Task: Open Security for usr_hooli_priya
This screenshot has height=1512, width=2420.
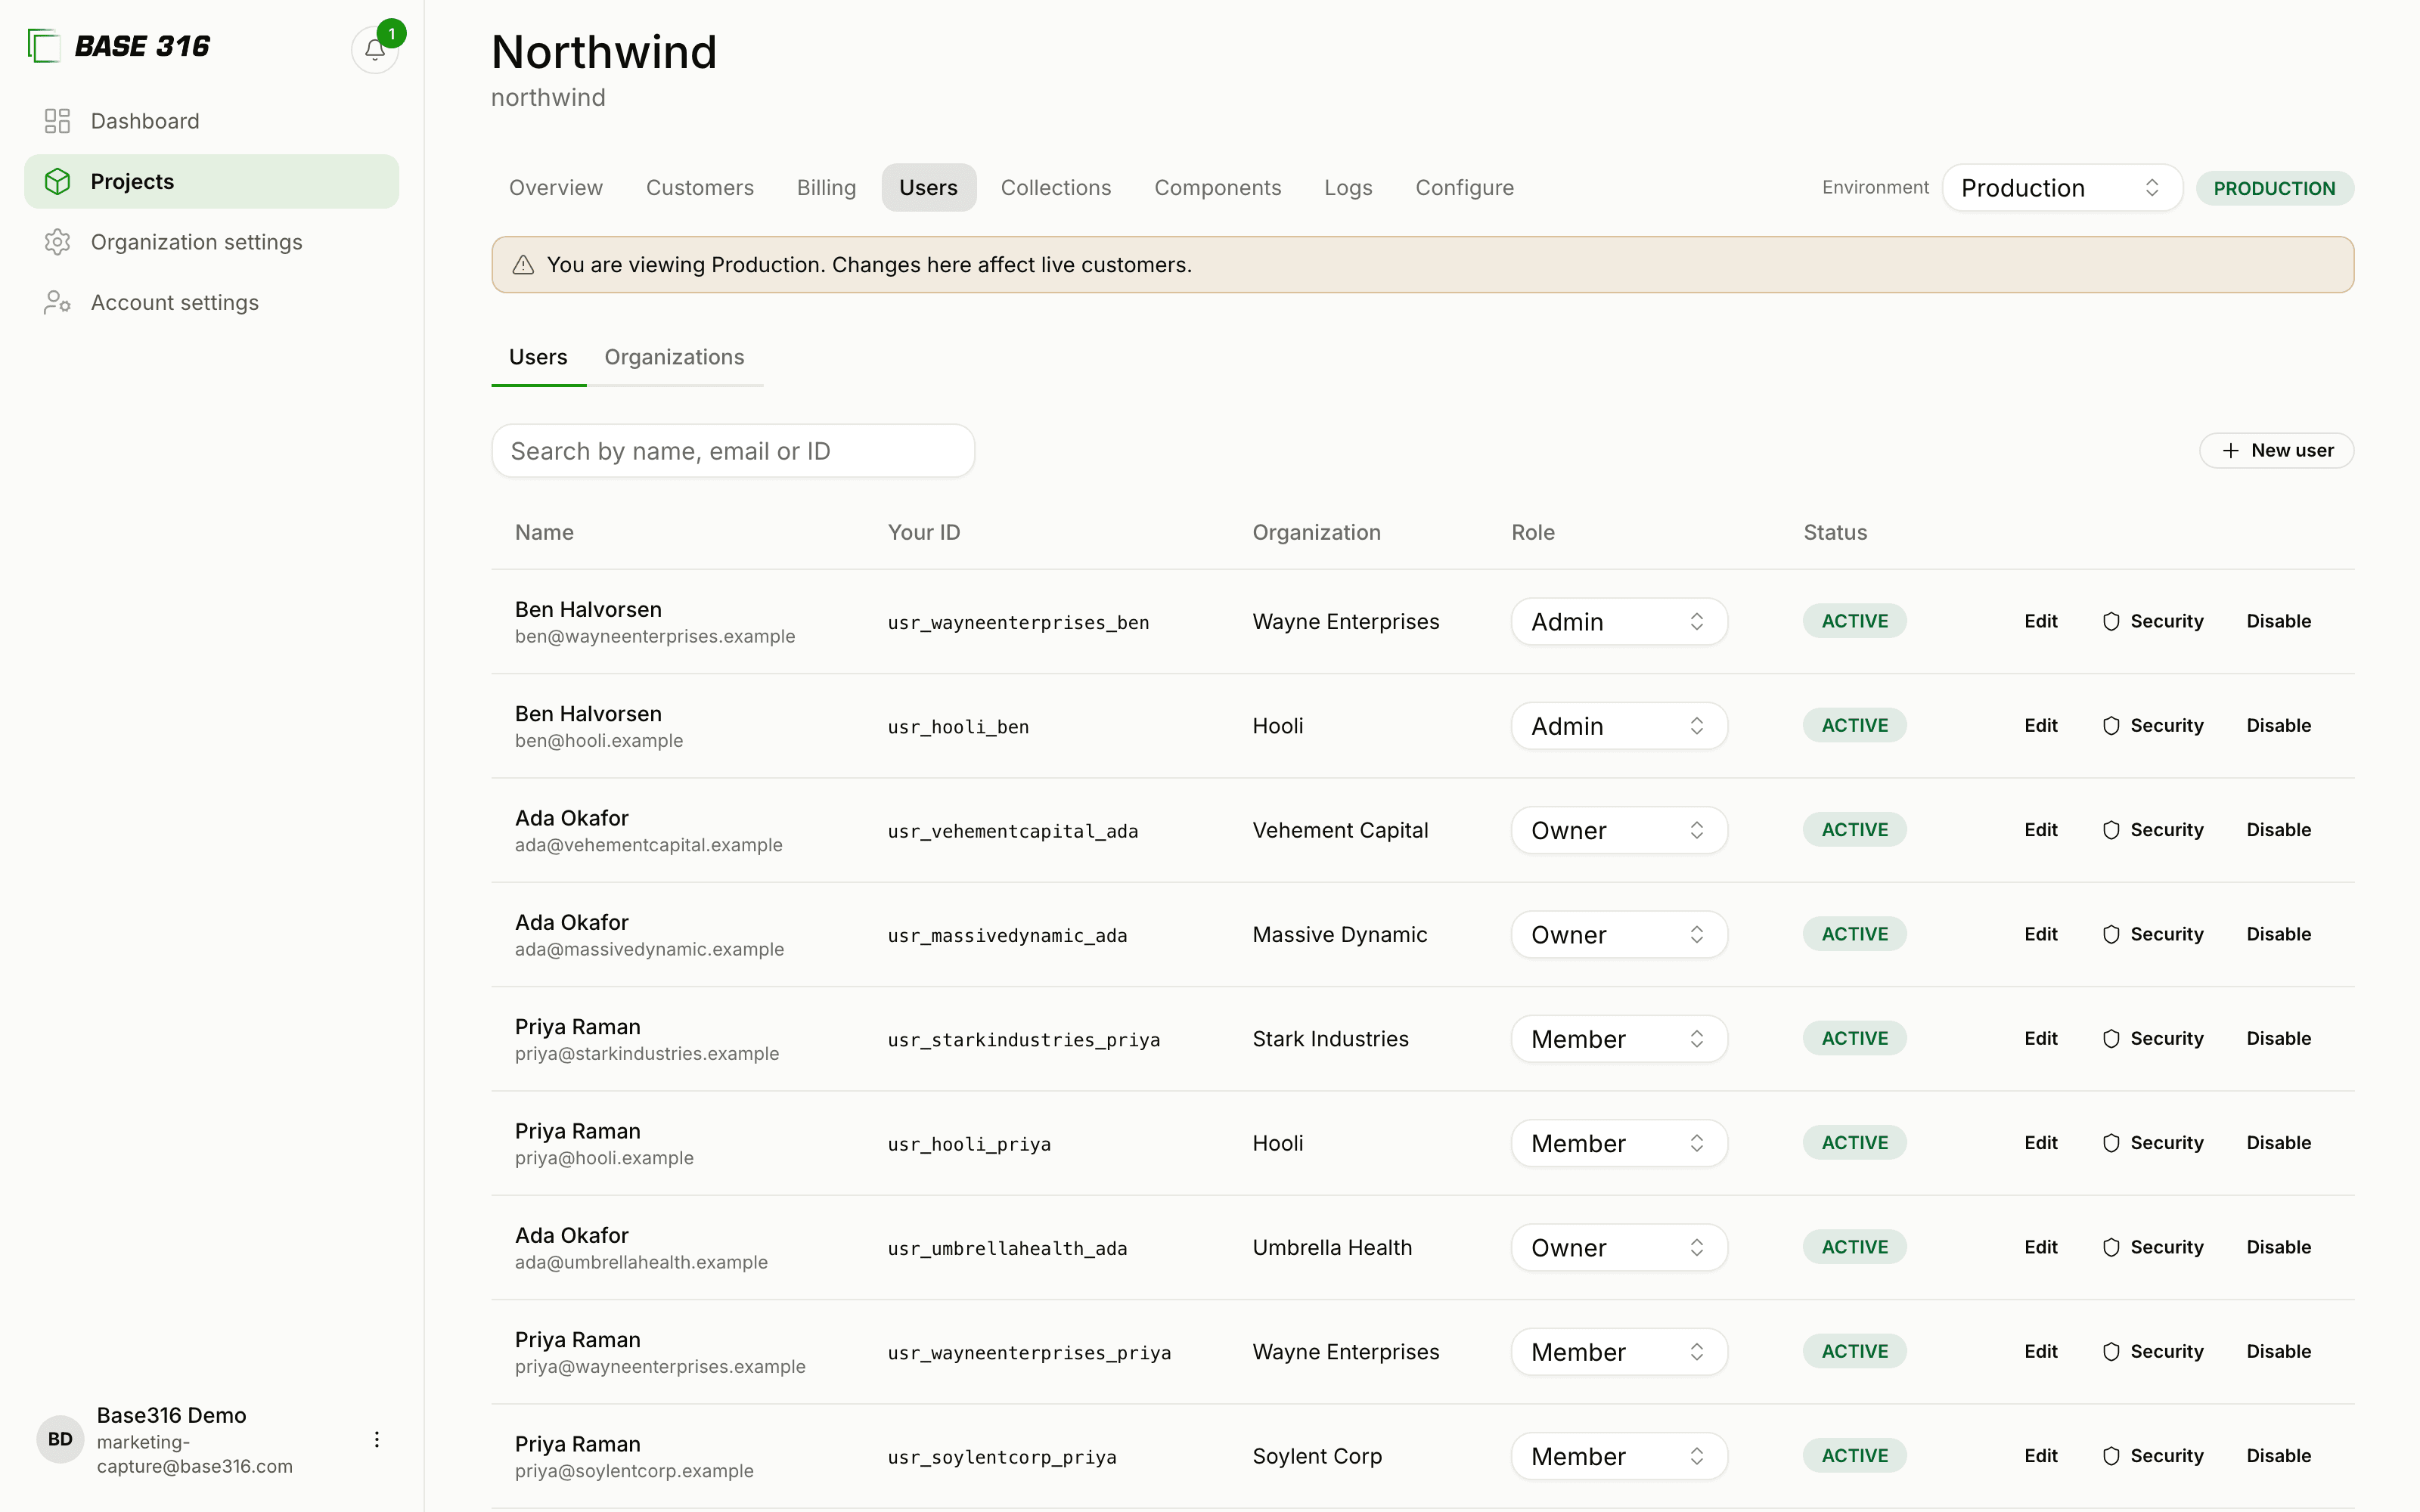Action: (2153, 1143)
